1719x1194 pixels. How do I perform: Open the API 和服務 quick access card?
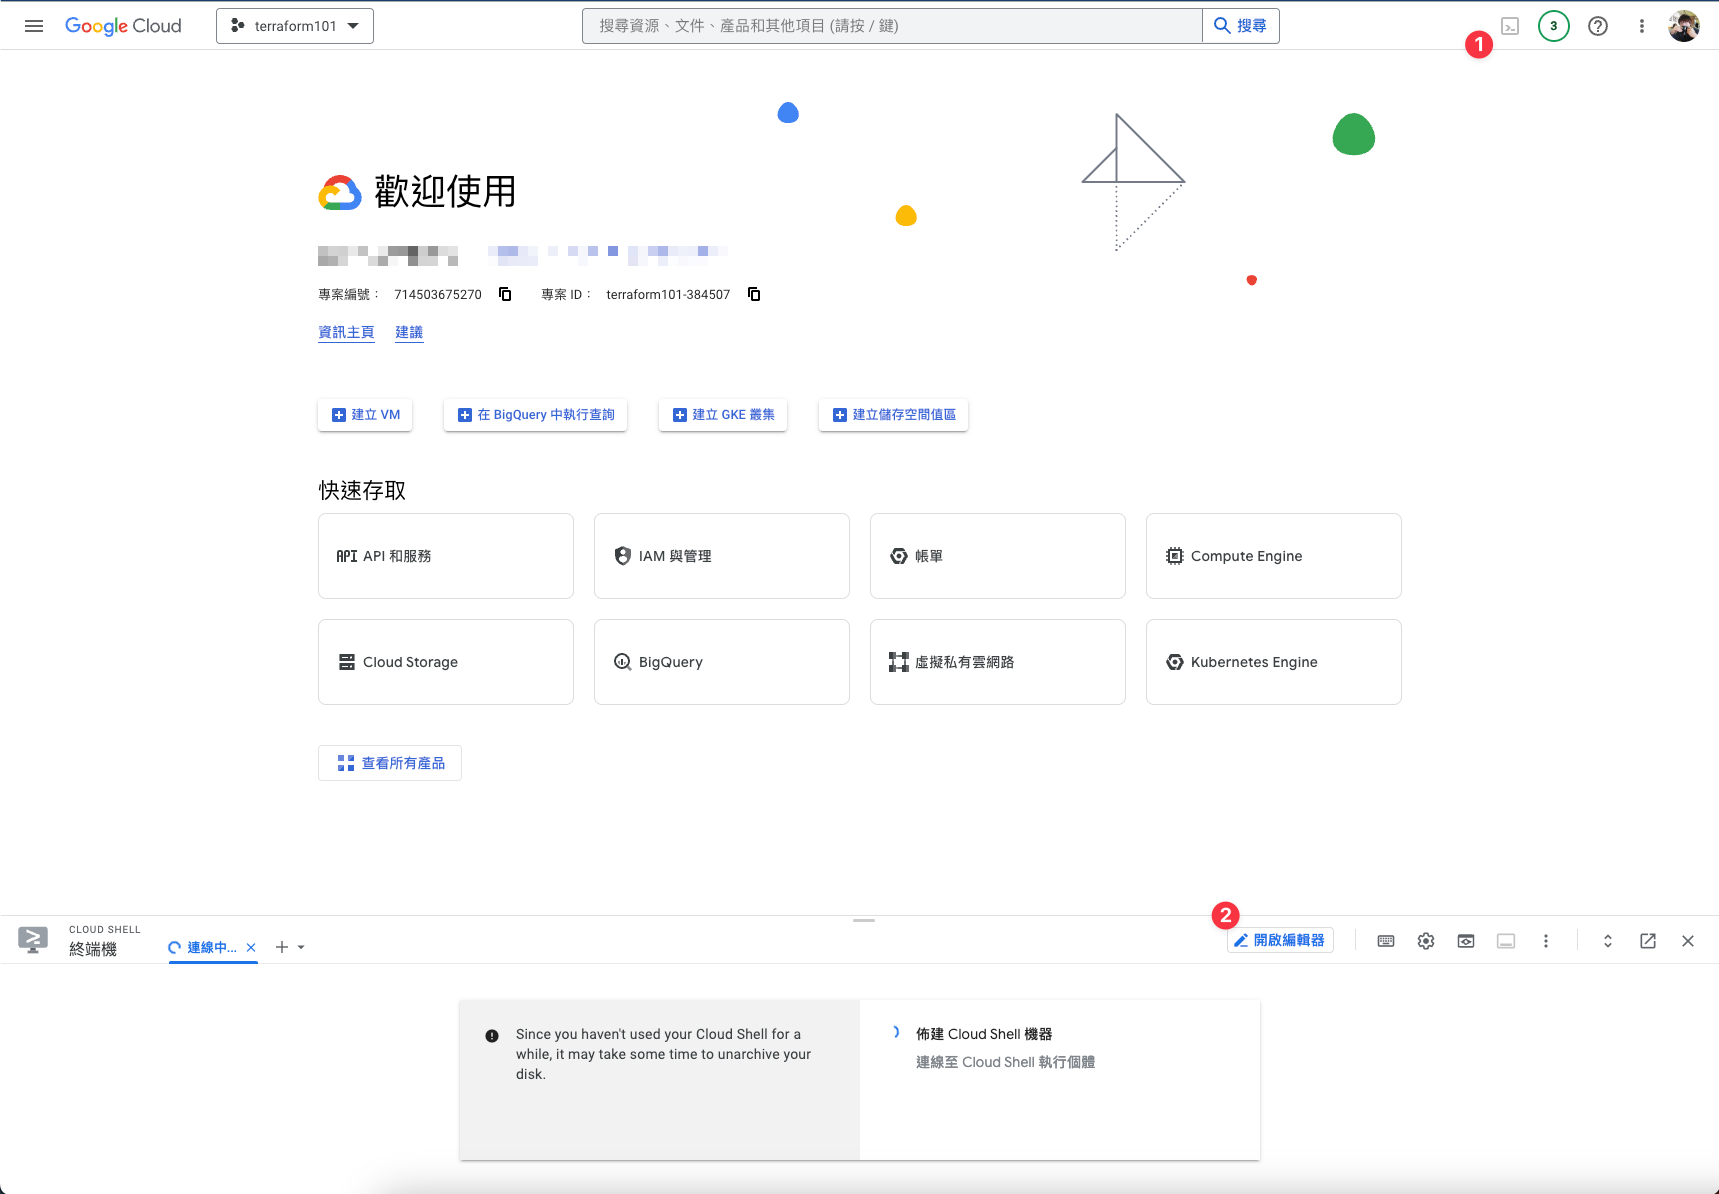tap(446, 556)
